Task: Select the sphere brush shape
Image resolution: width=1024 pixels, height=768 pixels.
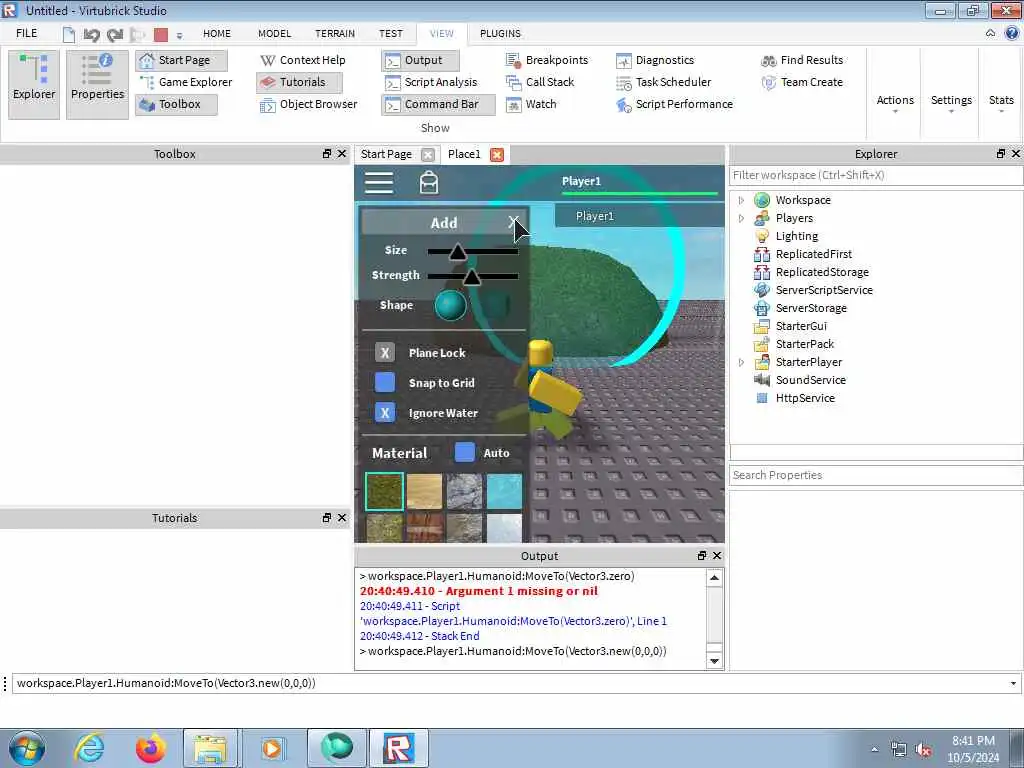Action: click(451, 305)
